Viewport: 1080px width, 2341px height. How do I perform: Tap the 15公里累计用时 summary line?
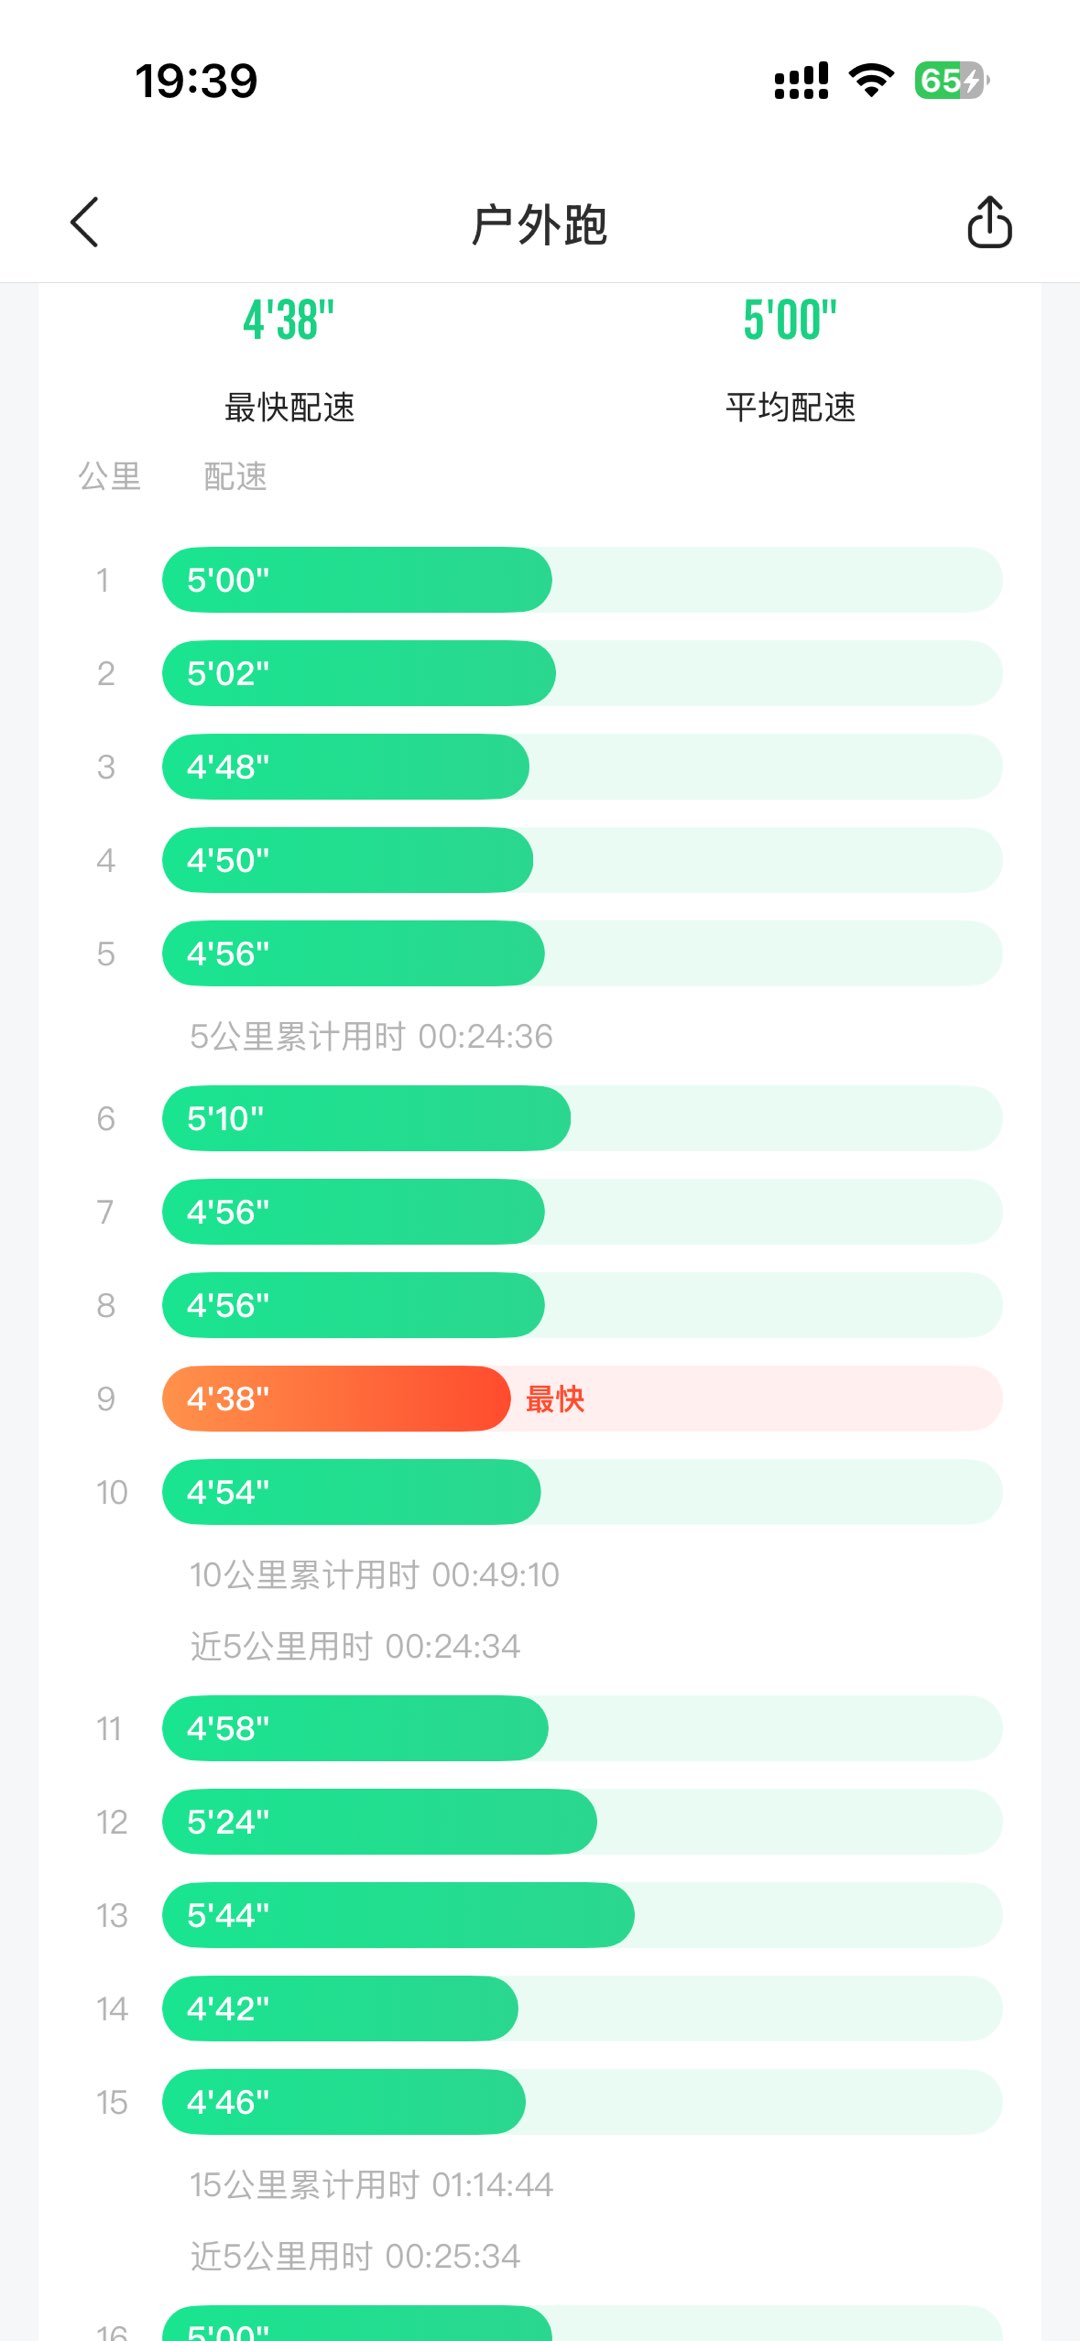click(x=371, y=2185)
